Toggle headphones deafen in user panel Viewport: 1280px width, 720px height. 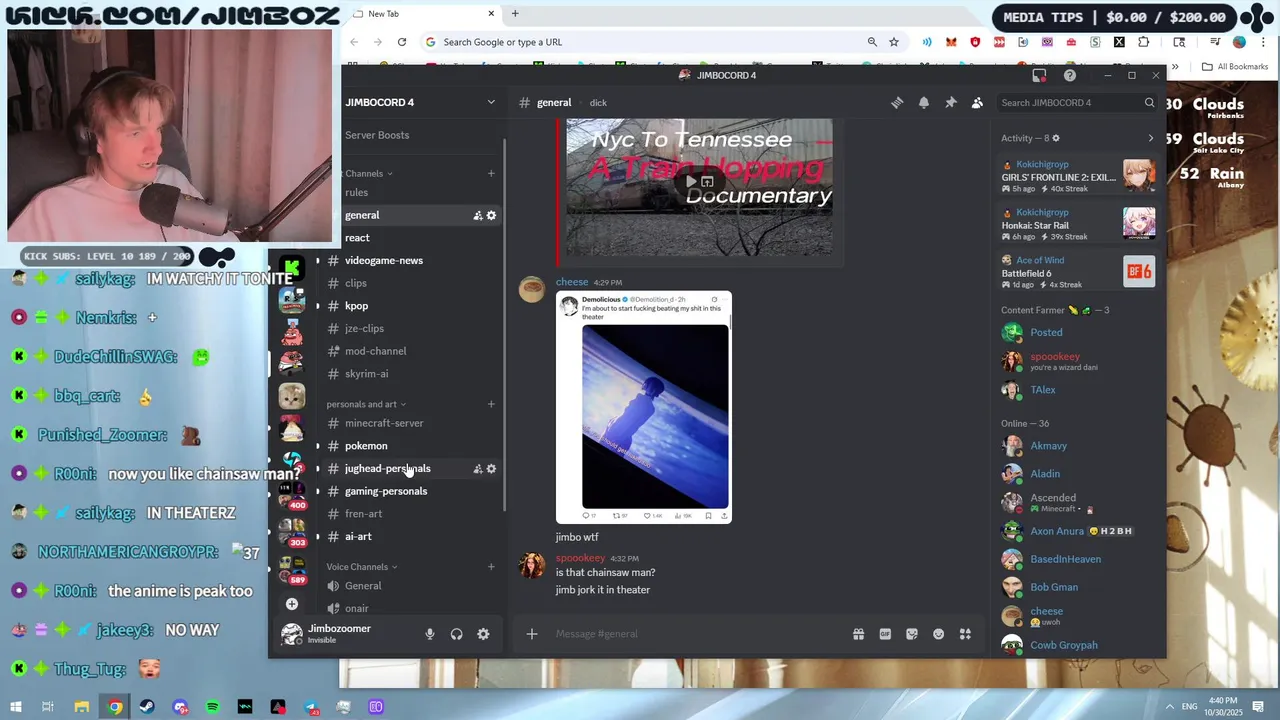coord(457,634)
